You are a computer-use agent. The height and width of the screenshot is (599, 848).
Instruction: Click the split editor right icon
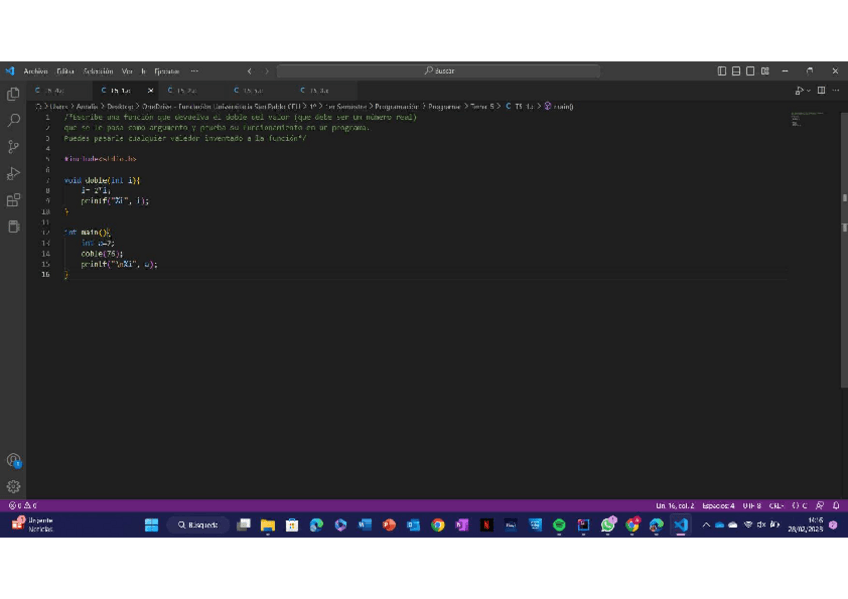(x=821, y=90)
